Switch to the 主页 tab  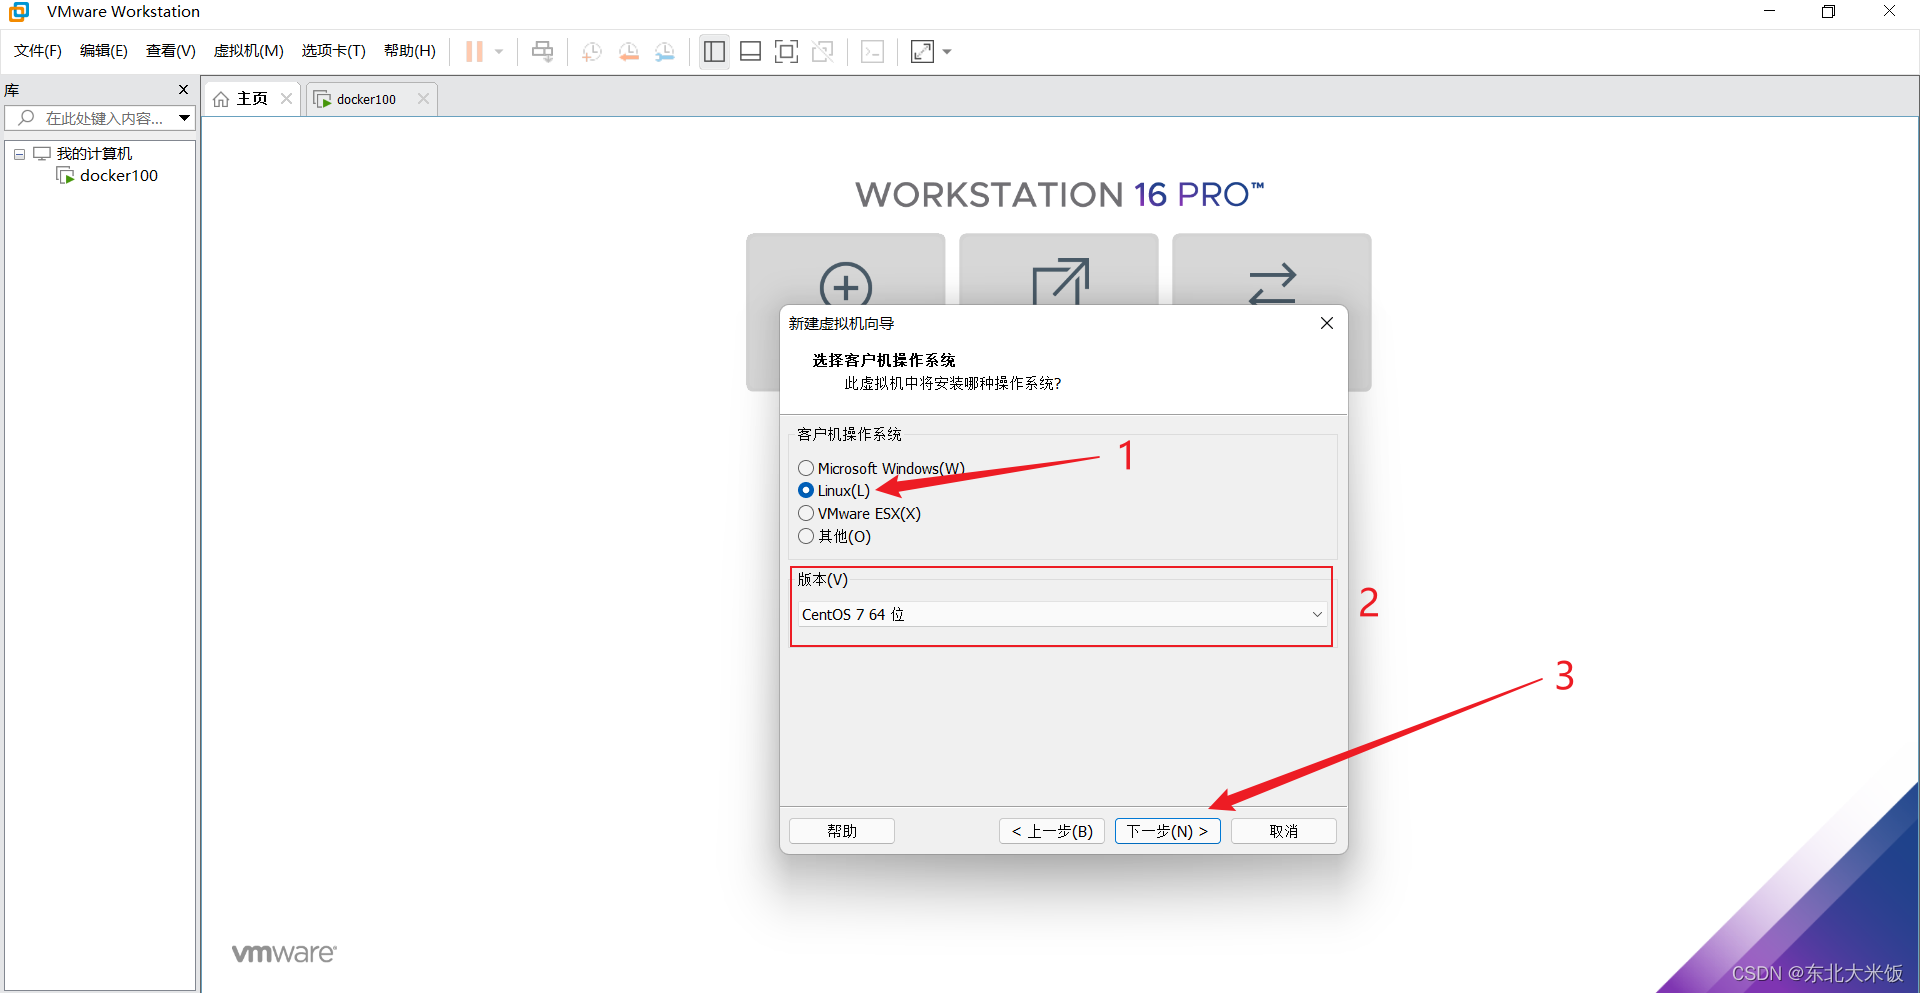252,99
